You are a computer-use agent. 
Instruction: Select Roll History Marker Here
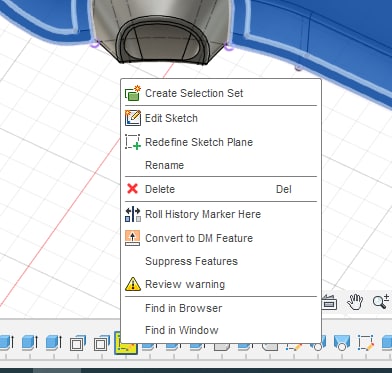click(x=220, y=214)
